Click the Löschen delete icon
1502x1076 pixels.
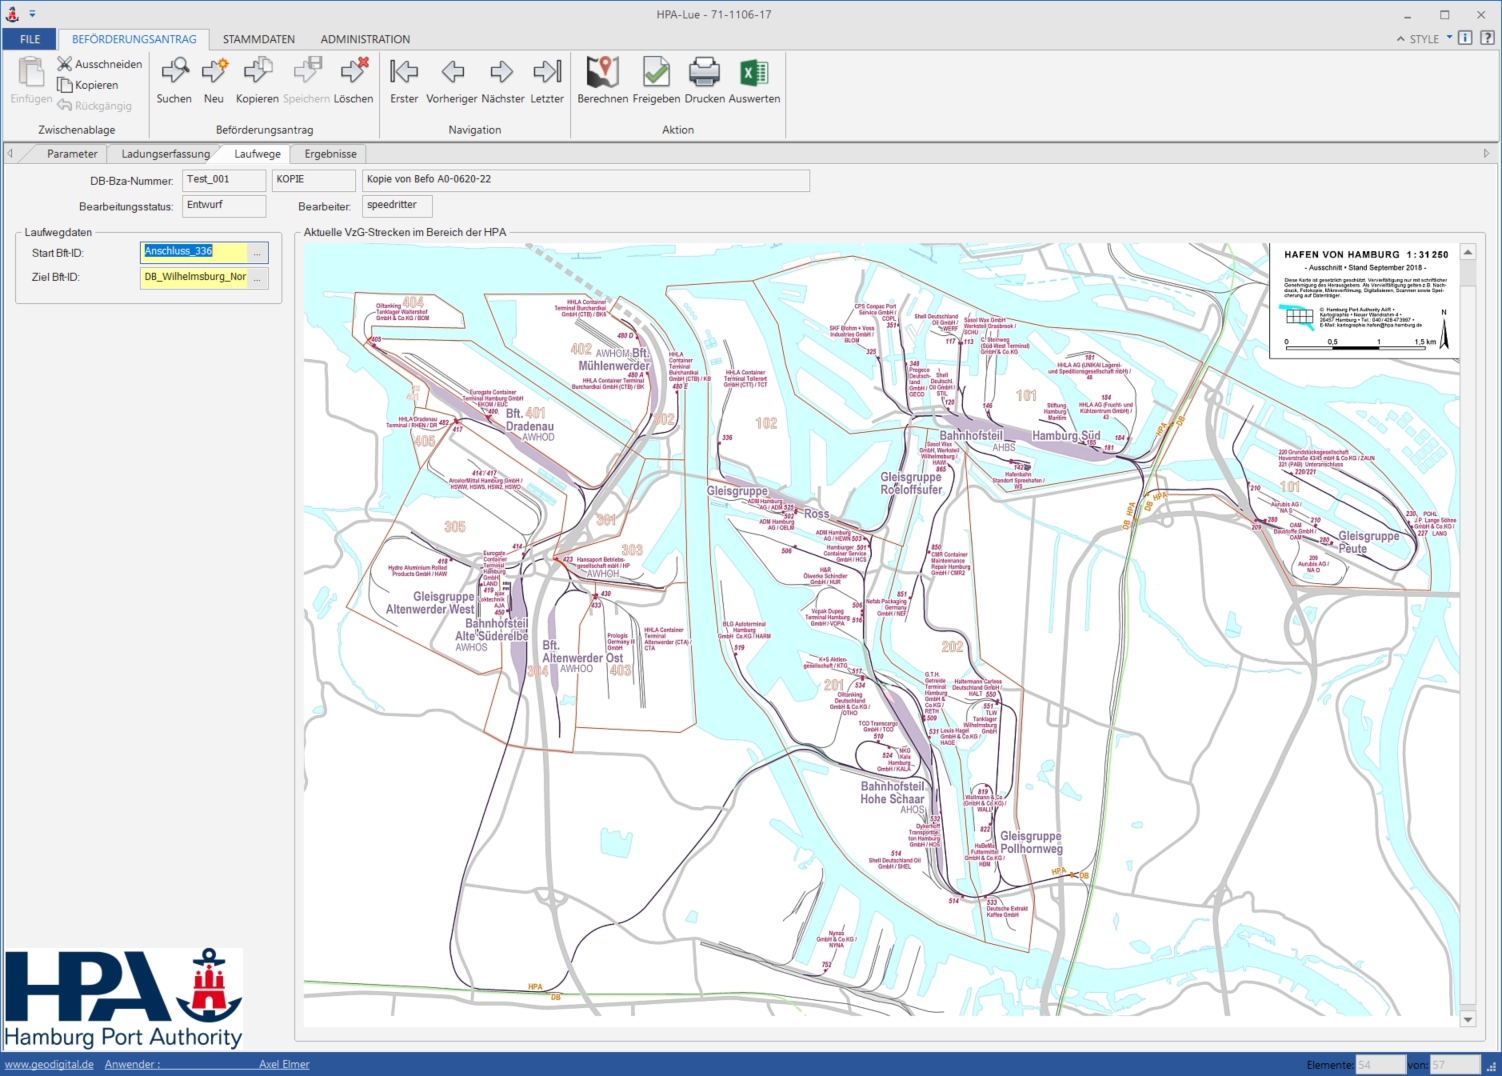[353, 72]
